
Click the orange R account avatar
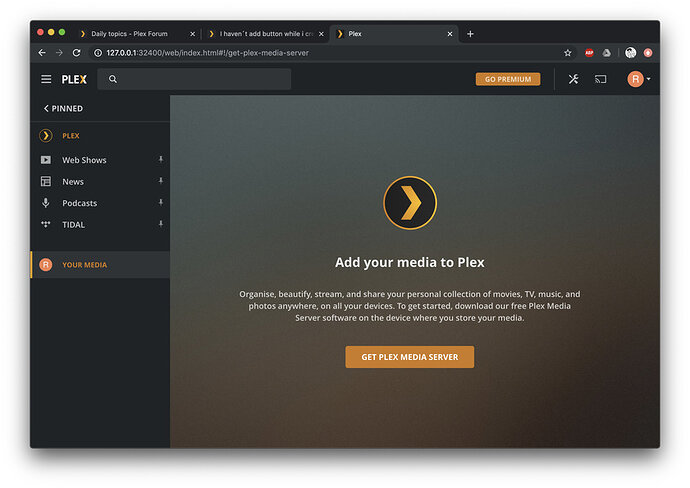pos(635,79)
